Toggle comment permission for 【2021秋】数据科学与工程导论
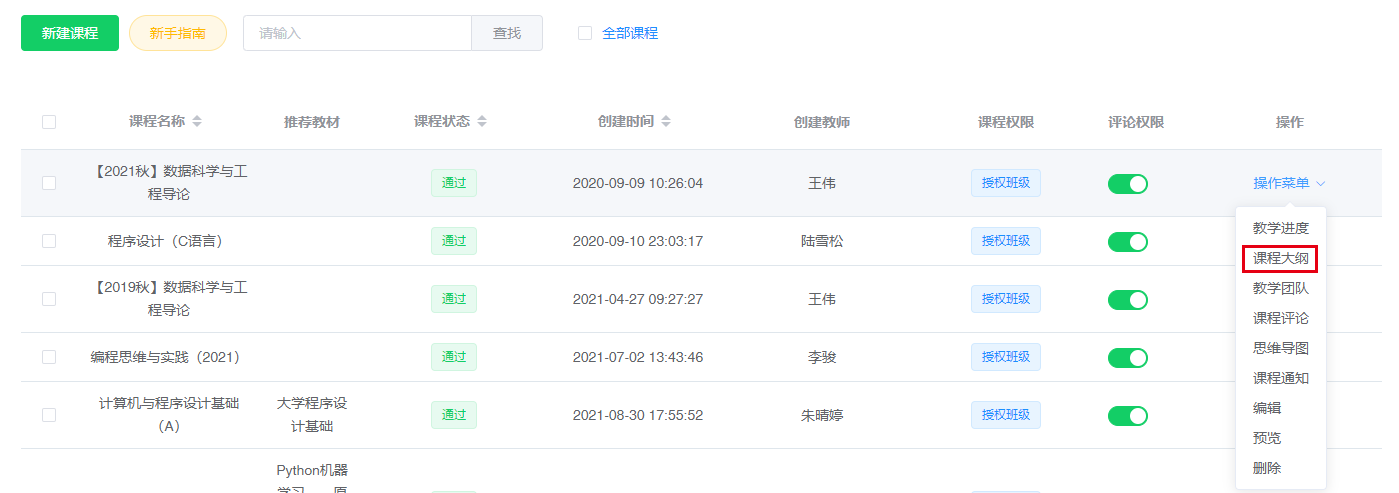Screen dimensions: 1399x493 [1127, 184]
